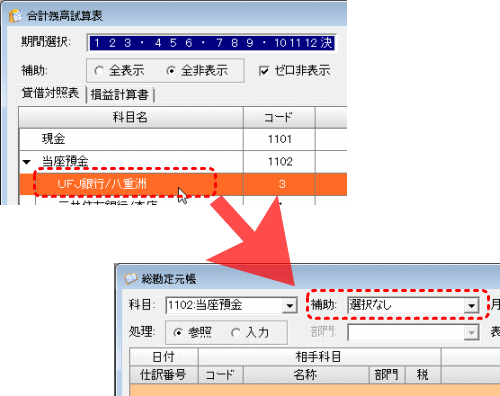Image resolution: width=500 pixels, height=396 pixels.
Task: Click month 9 in 期間選択 bar
Action: click(x=250, y=43)
